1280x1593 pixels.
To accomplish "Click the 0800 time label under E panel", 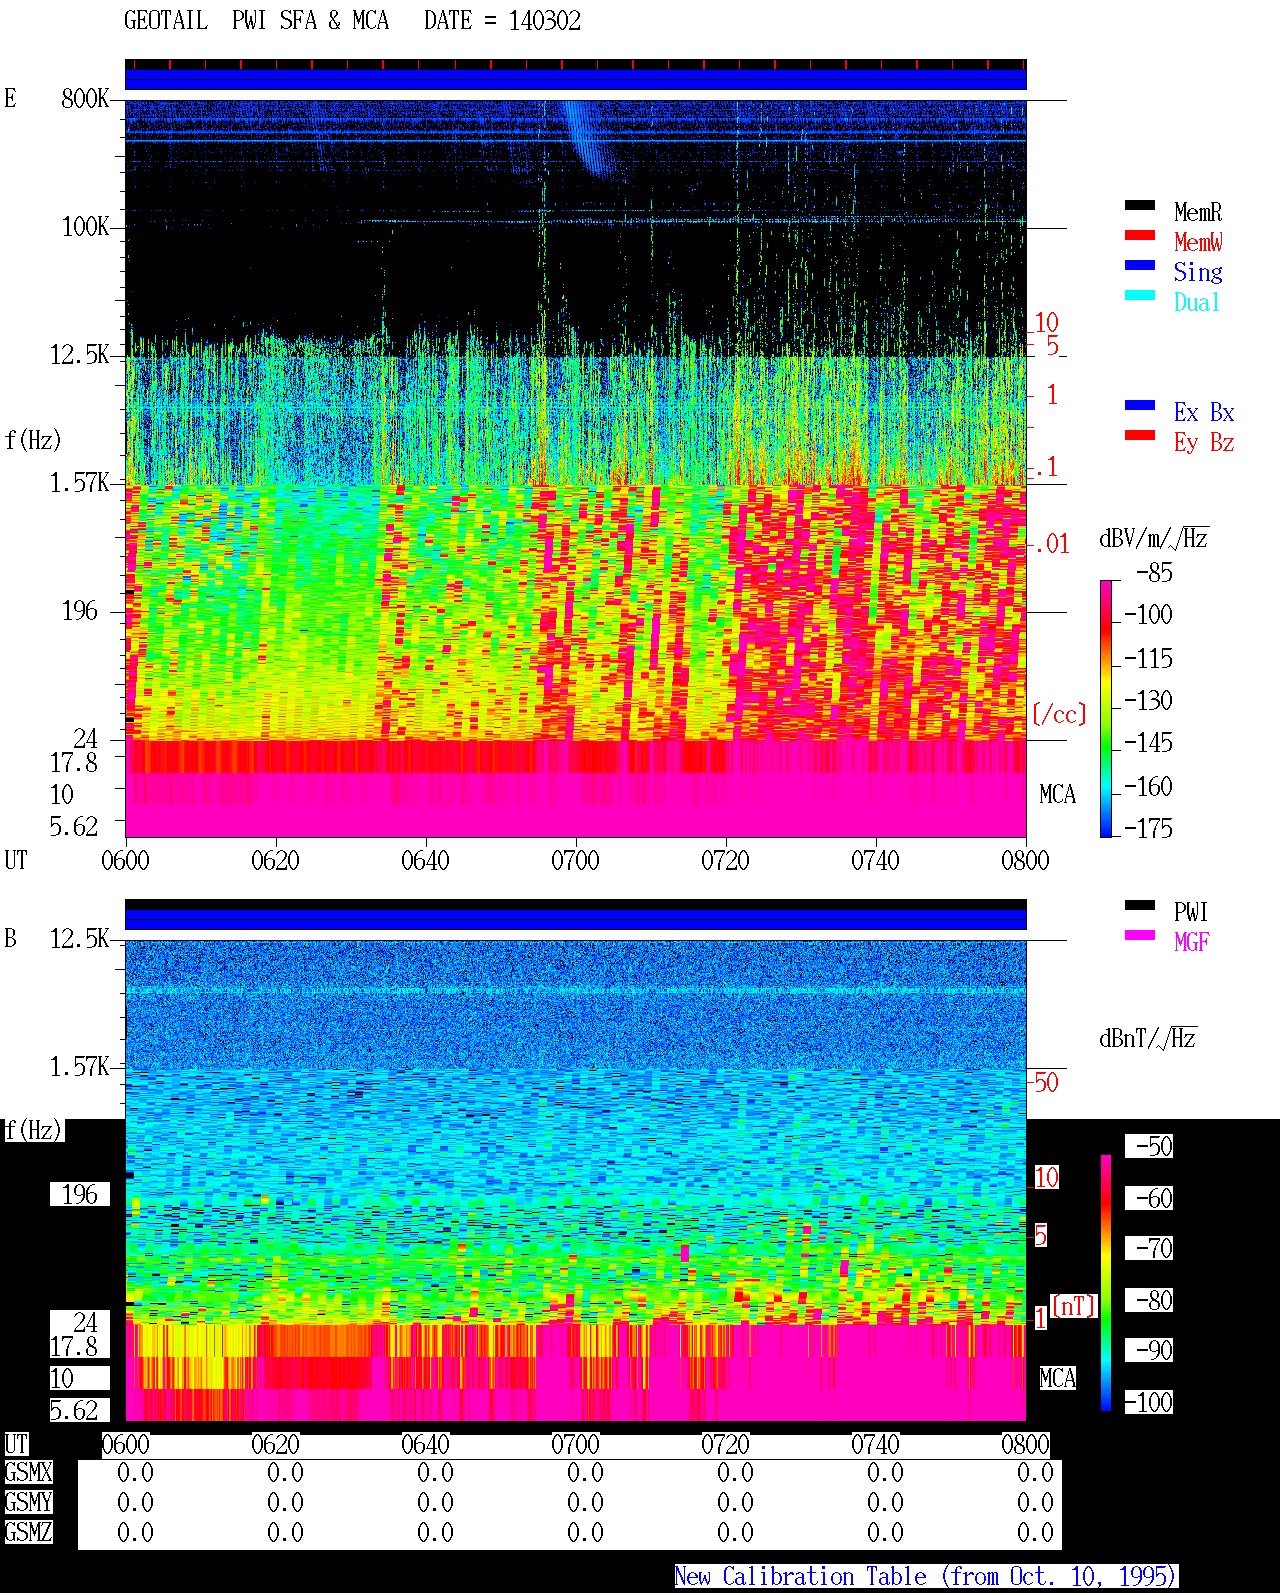I will pos(1025,860).
